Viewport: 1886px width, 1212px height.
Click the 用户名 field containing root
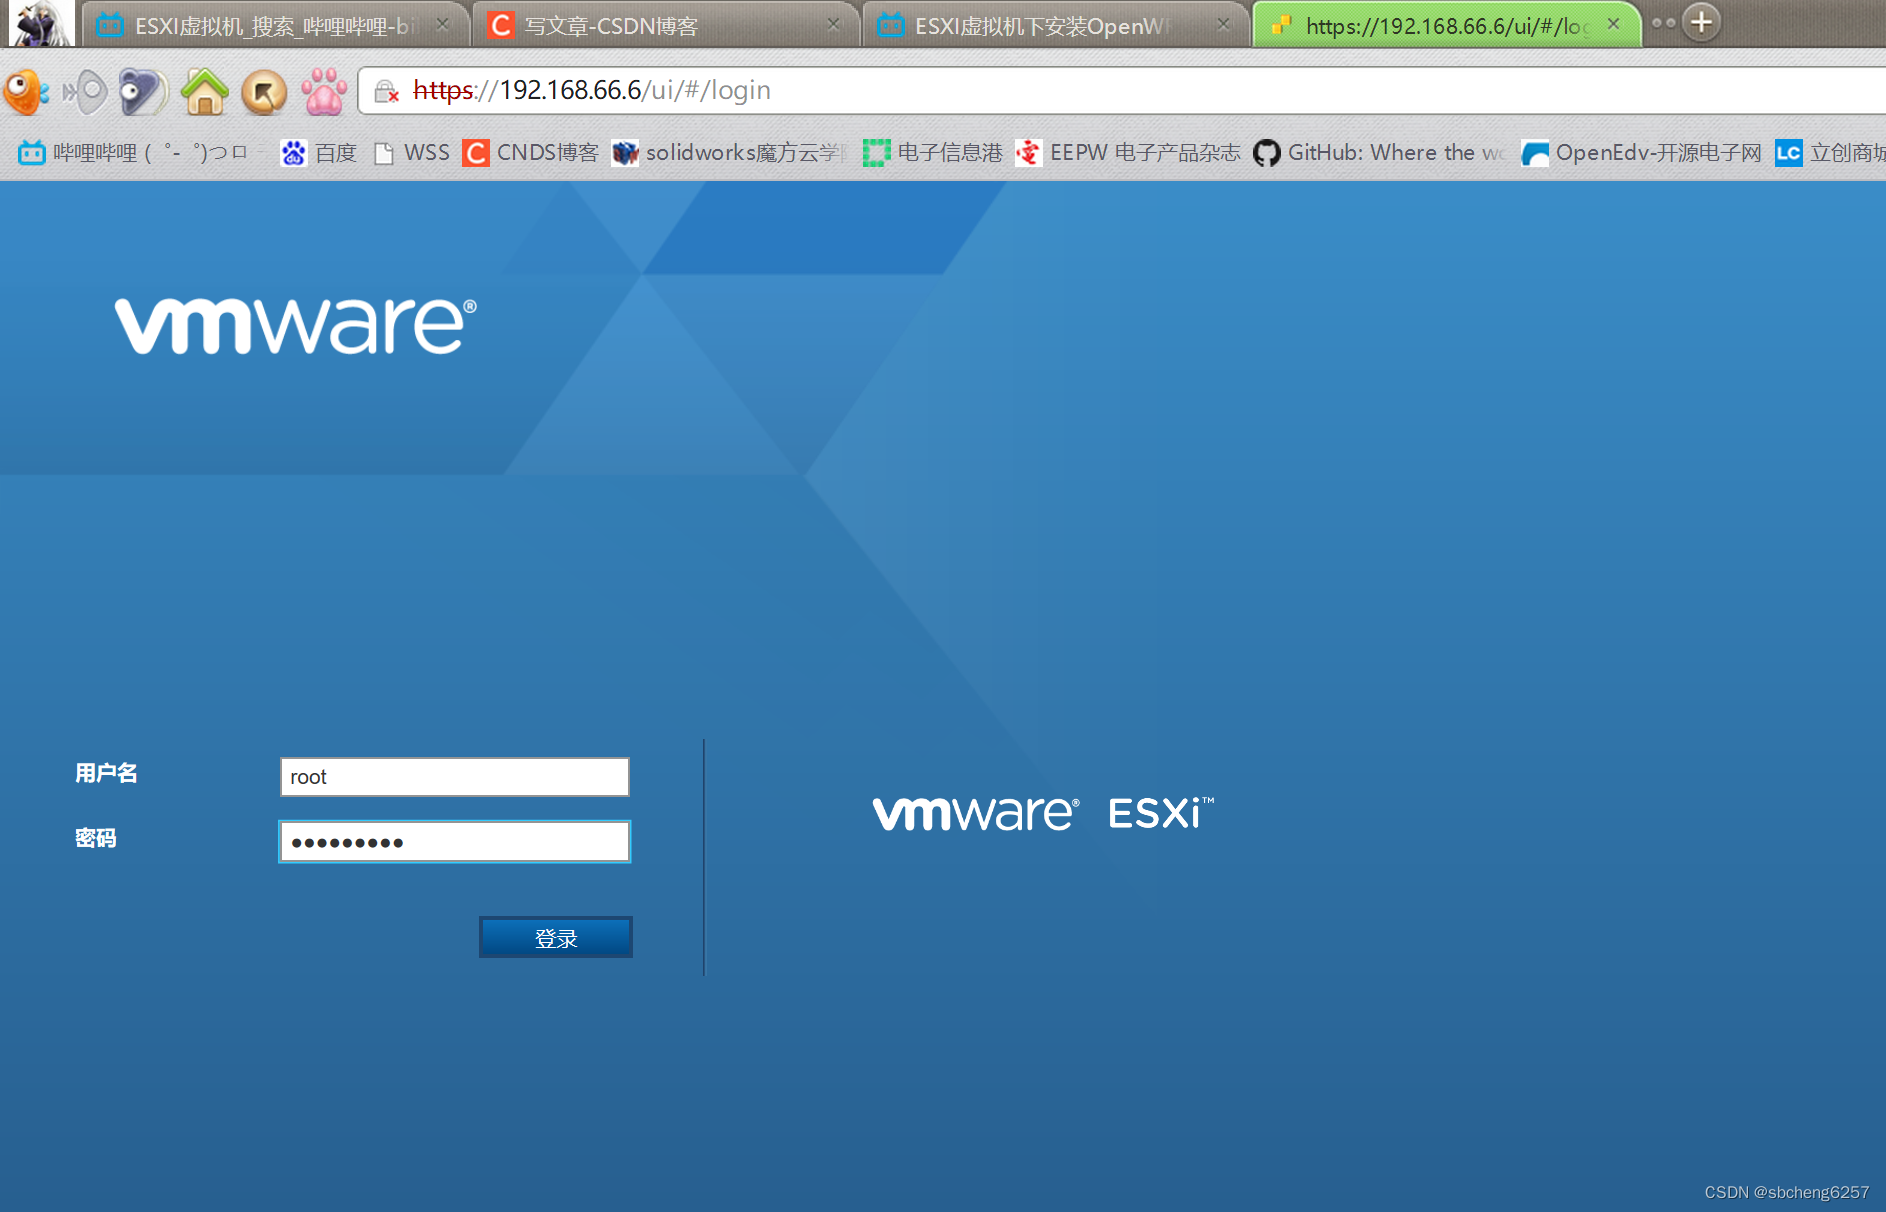455,777
